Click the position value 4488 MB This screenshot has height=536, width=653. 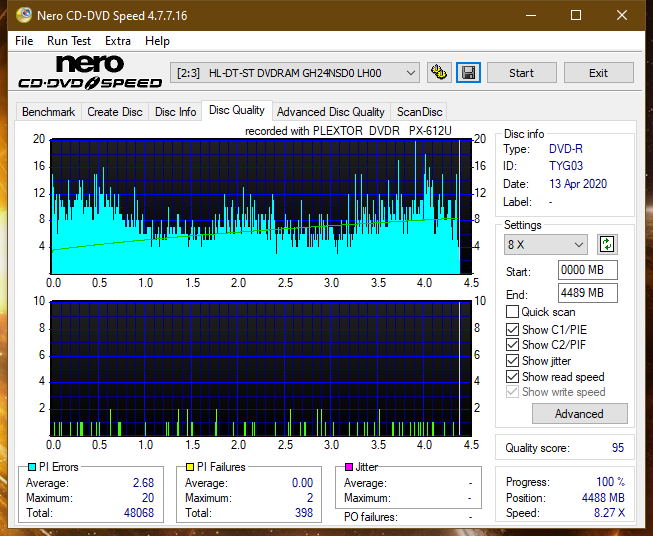click(x=603, y=498)
